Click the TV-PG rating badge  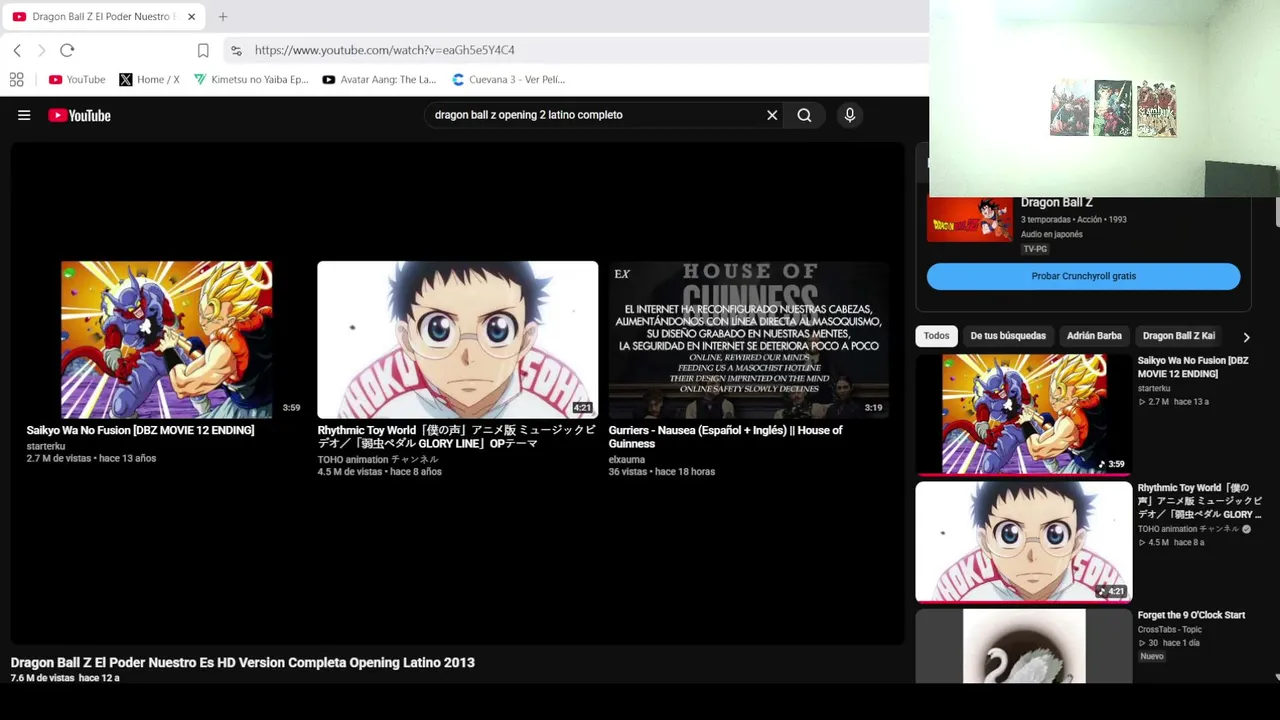coord(1035,249)
